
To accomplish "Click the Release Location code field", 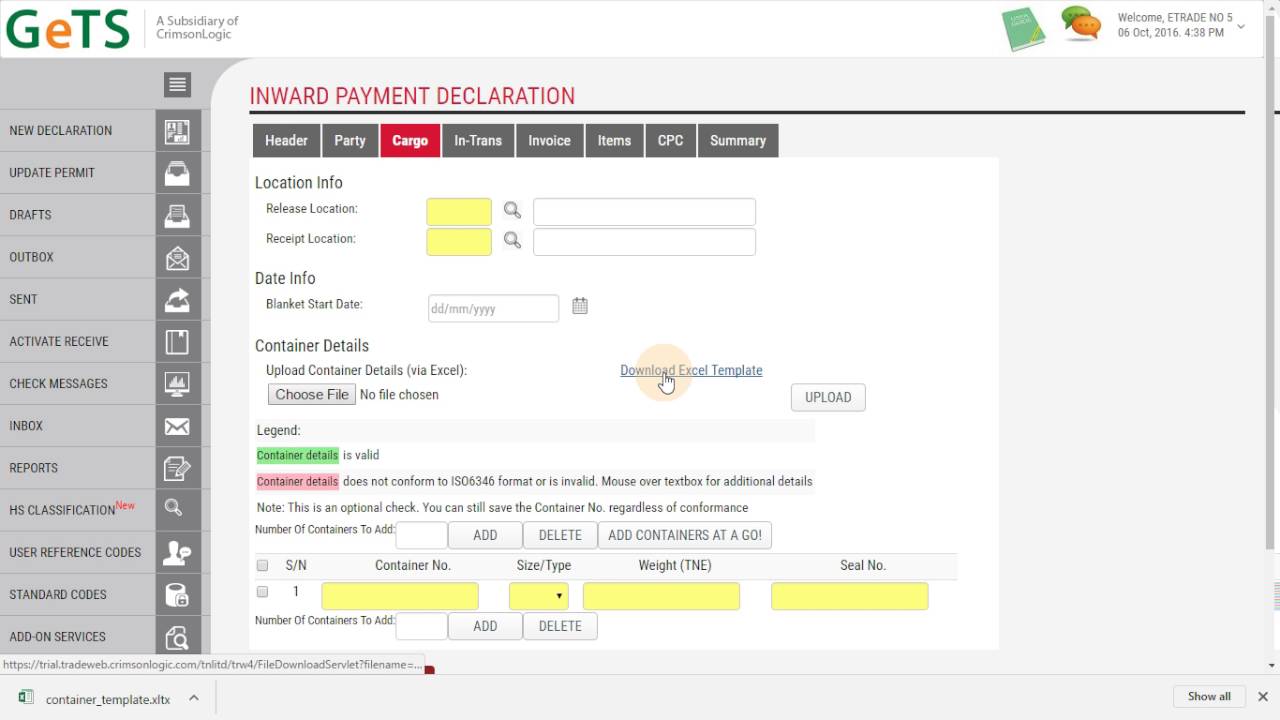I will [x=459, y=211].
